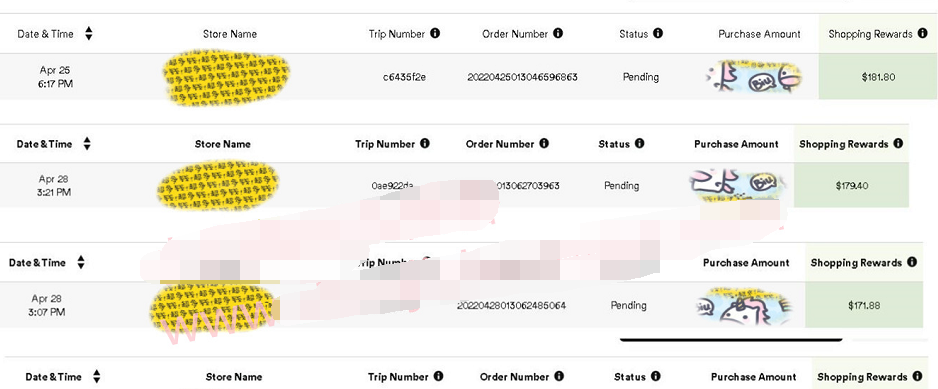Show the Status info tooltip in first table
Image resolution: width=938 pixels, height=389 pixels.
[x=657, y=34]
